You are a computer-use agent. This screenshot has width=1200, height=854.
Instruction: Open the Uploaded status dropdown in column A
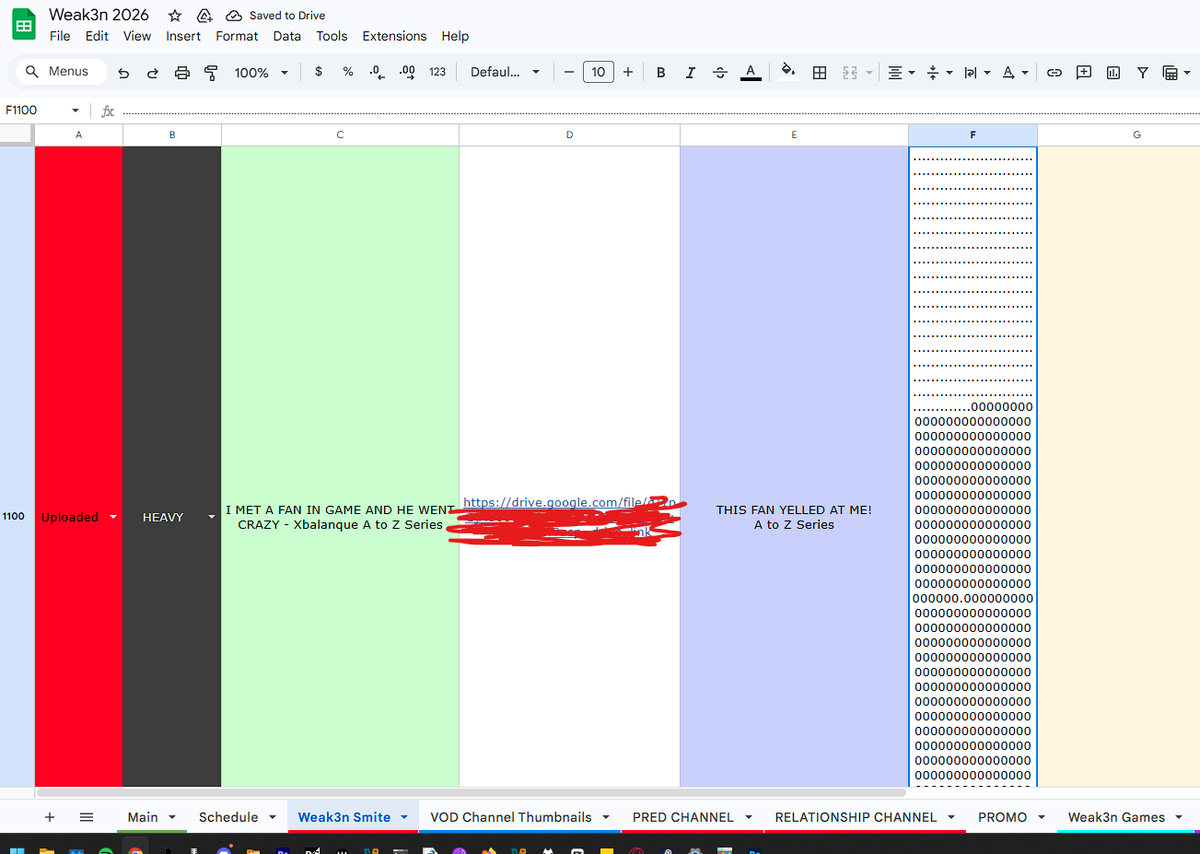pyautogui.click(x=113, y=517)
